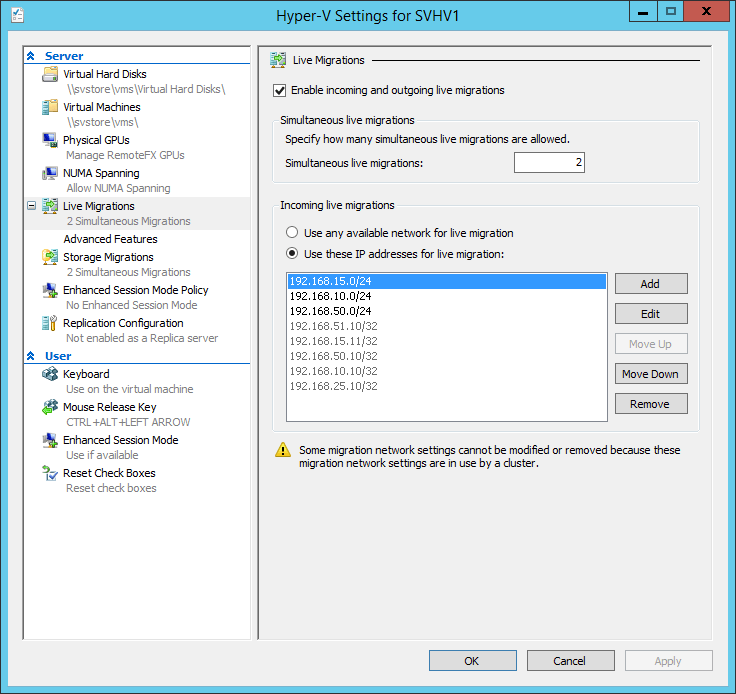Image resolution: width=736 pixels, height=694 pixels.
Task: Click the Storage Migrations icon
Action: [50, 257]
